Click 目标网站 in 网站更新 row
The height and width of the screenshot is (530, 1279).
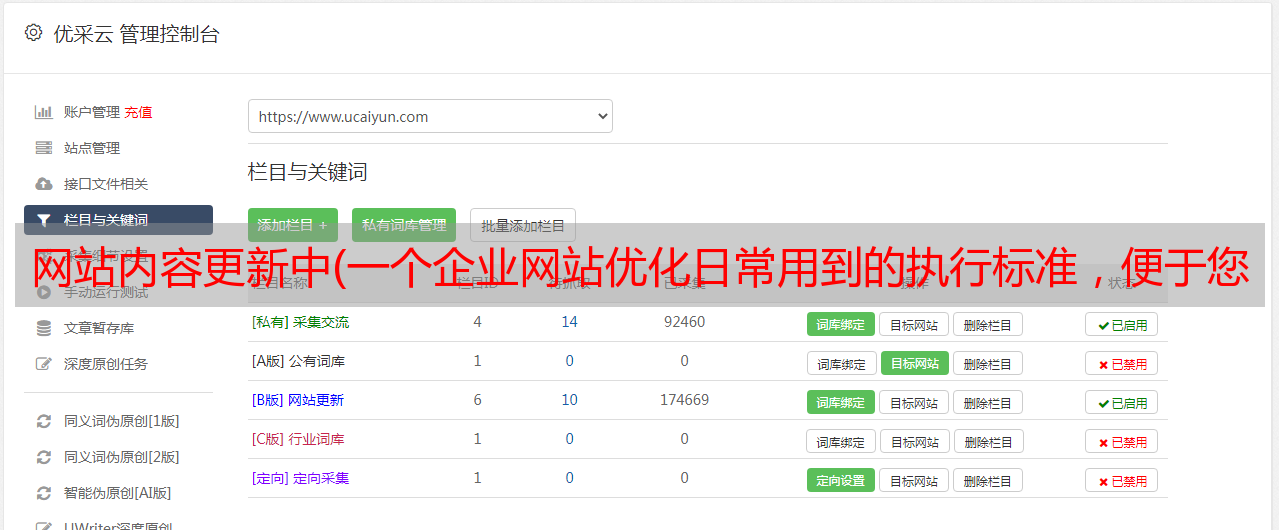tap(914, 402)
